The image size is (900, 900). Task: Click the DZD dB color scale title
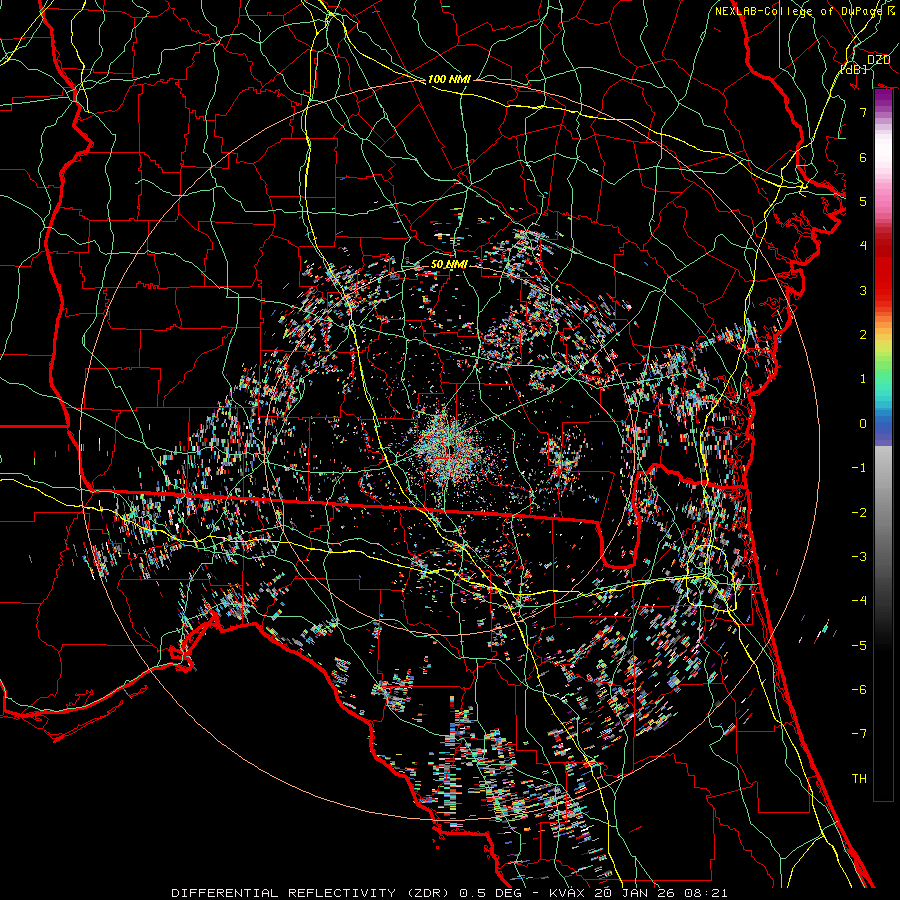click(866, 64)
